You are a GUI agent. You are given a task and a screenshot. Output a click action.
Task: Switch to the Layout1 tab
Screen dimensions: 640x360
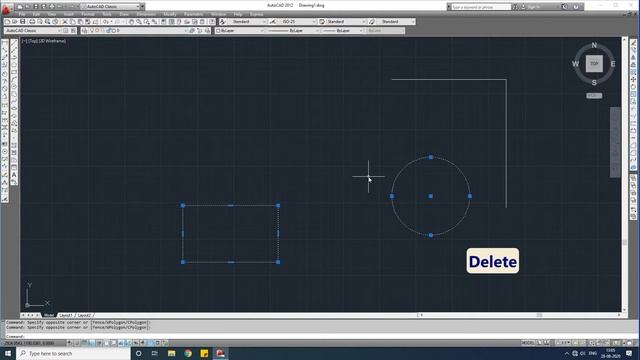pyautogui.click(x=66, y=316)
